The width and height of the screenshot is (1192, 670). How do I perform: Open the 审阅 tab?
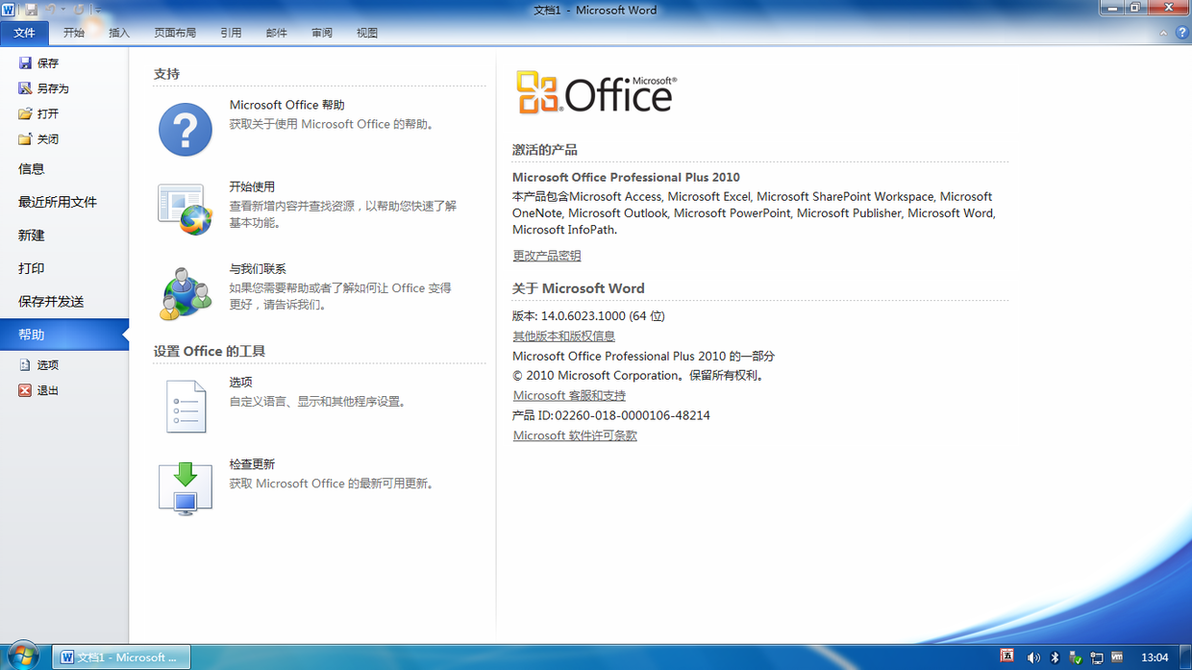[322, 33]
